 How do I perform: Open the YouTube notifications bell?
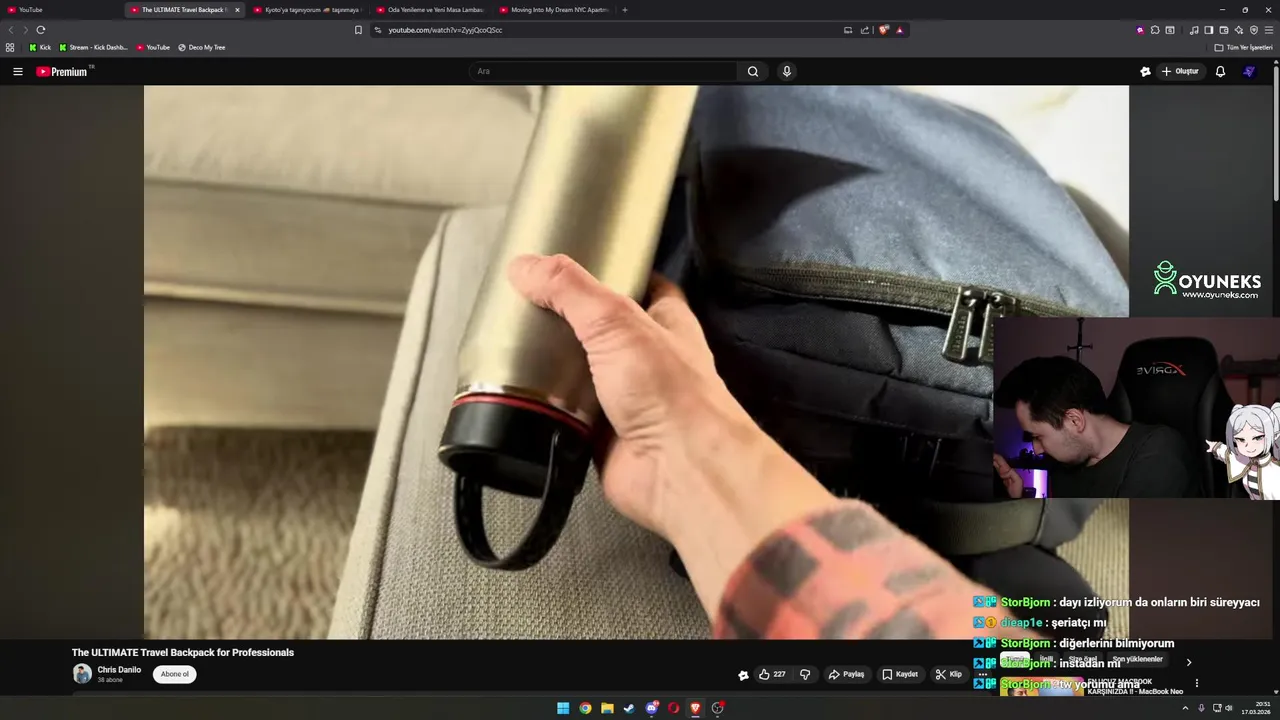tap(1220, 71)
